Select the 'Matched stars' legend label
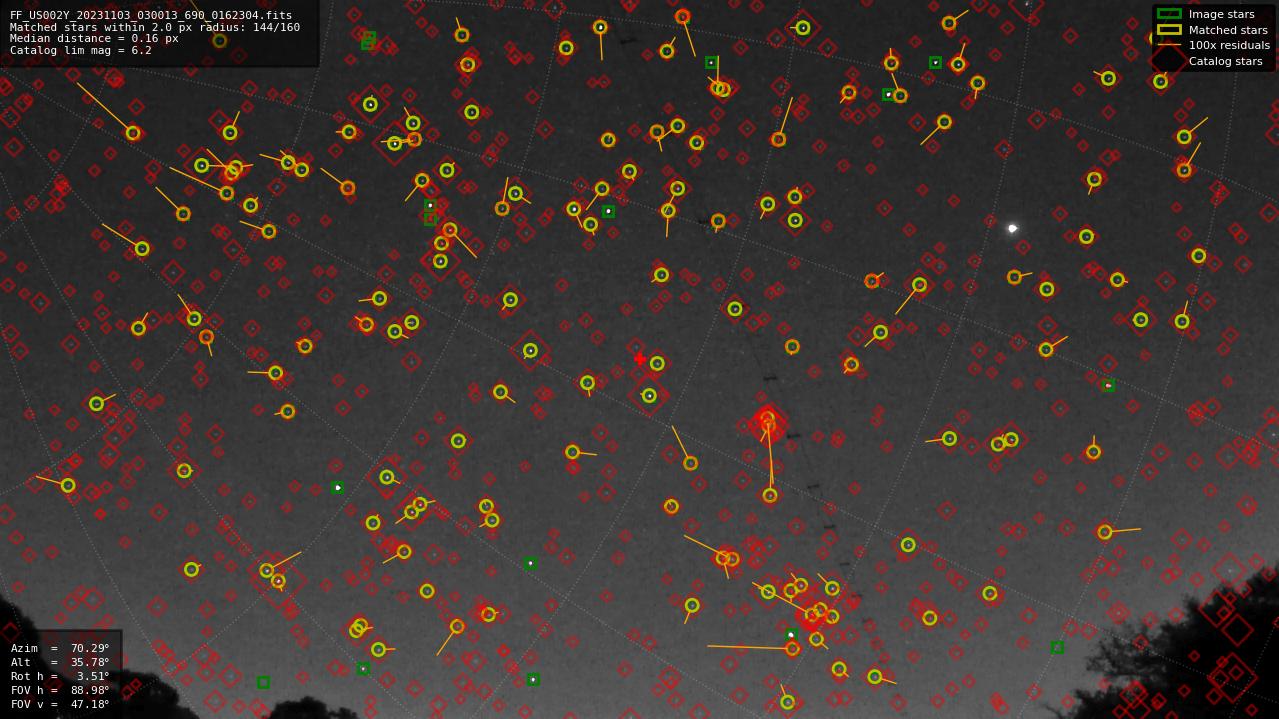Viewport: 1279px width, 719px height. coord(1228,30)
